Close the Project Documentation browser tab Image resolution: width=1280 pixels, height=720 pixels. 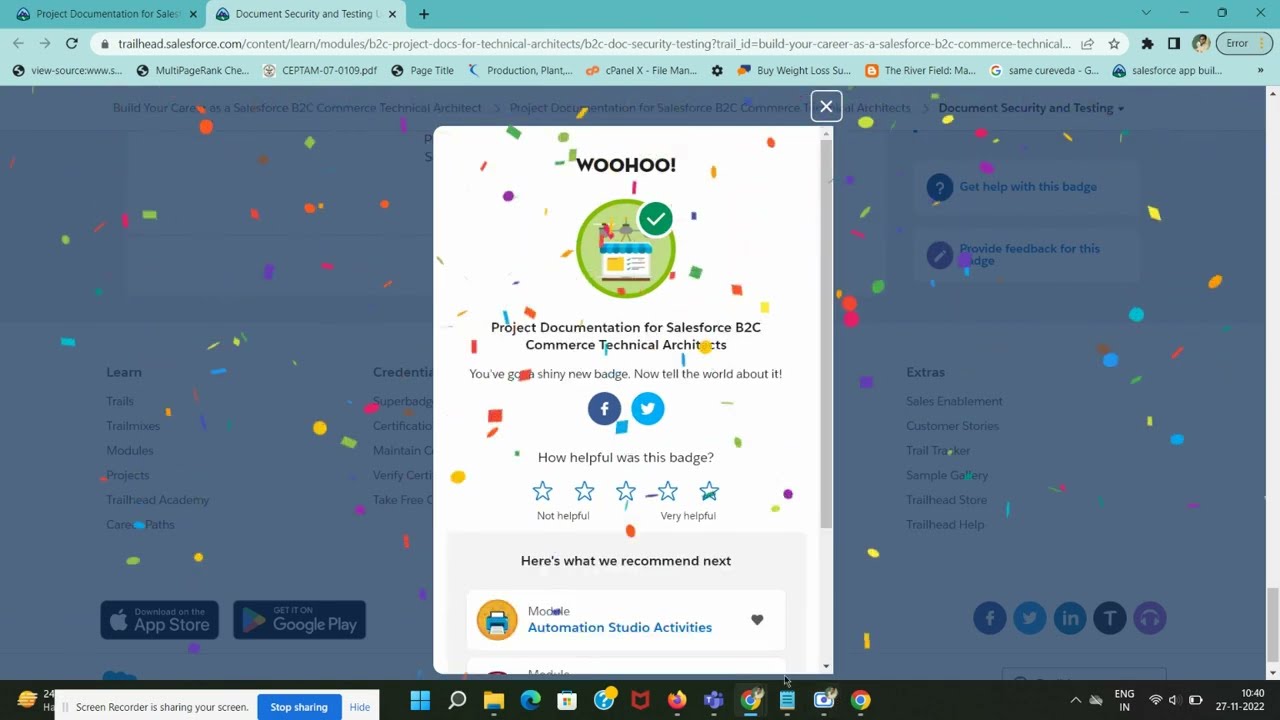[x=193, y=14]
